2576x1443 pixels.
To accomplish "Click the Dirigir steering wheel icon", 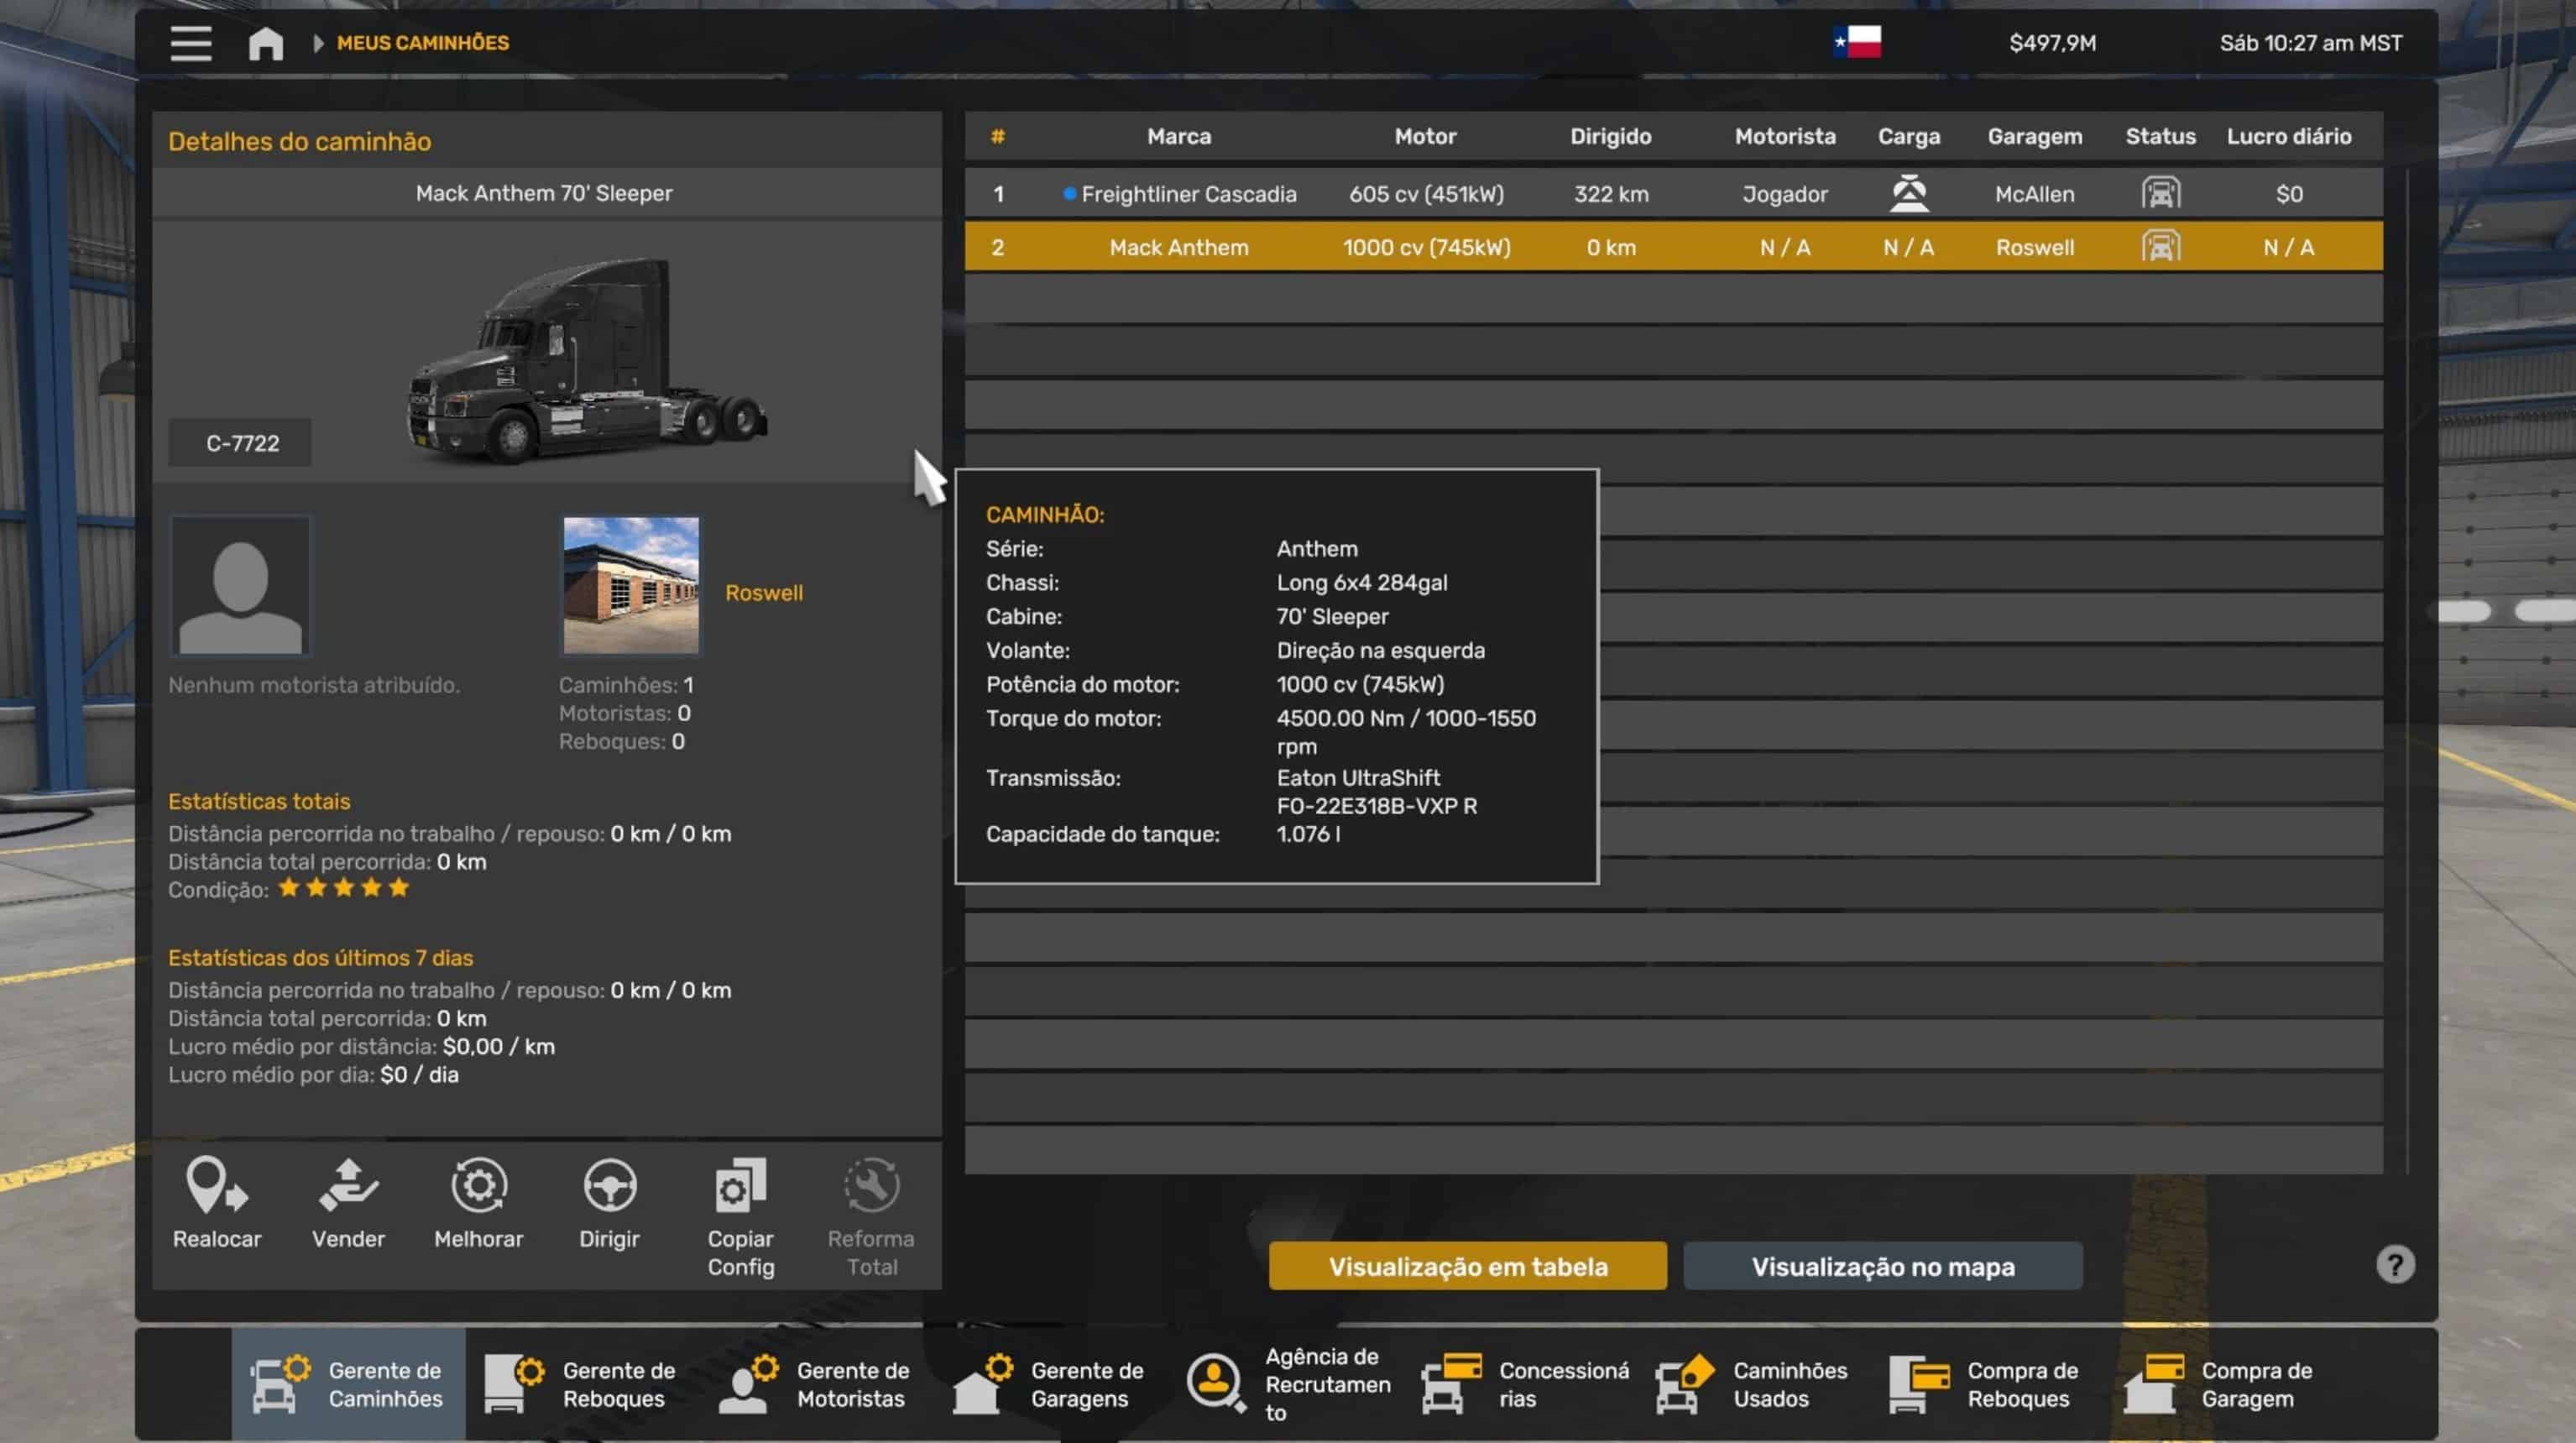I will click(609, 1187).
